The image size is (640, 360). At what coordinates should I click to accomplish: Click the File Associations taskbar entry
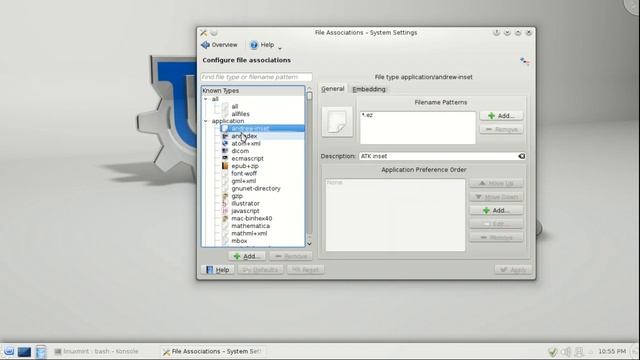click(x=212, y=351)
